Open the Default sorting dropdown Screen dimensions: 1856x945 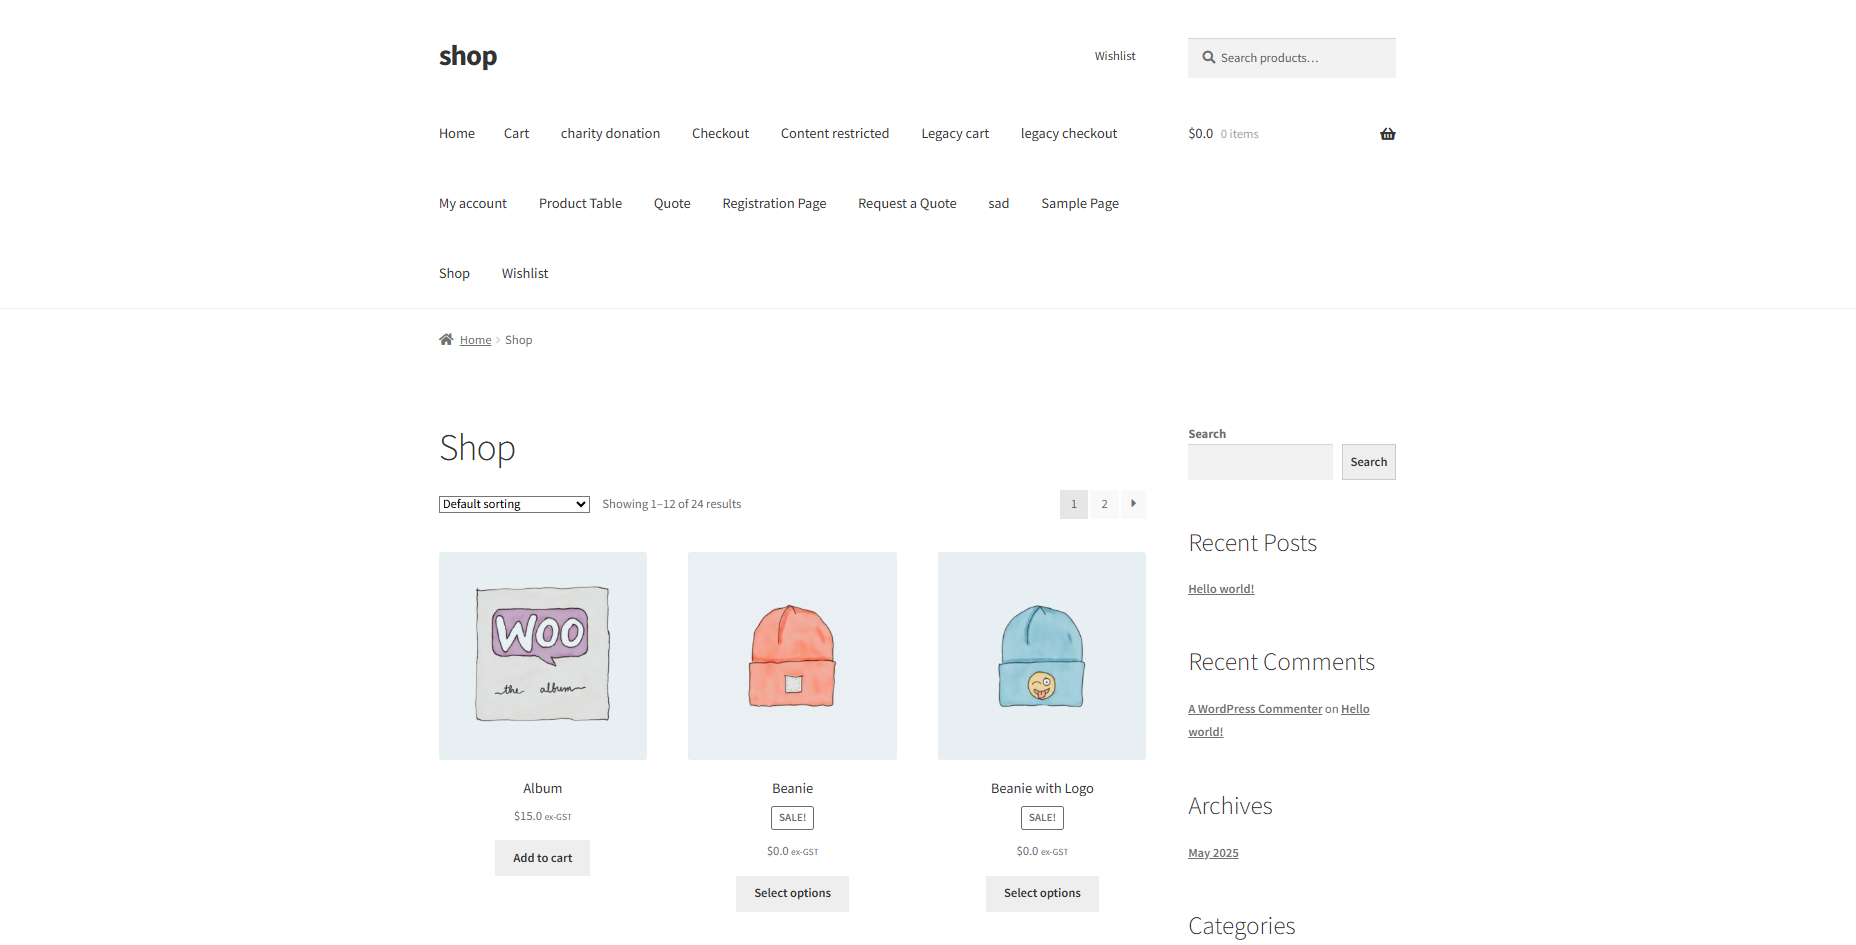(514, 505)
